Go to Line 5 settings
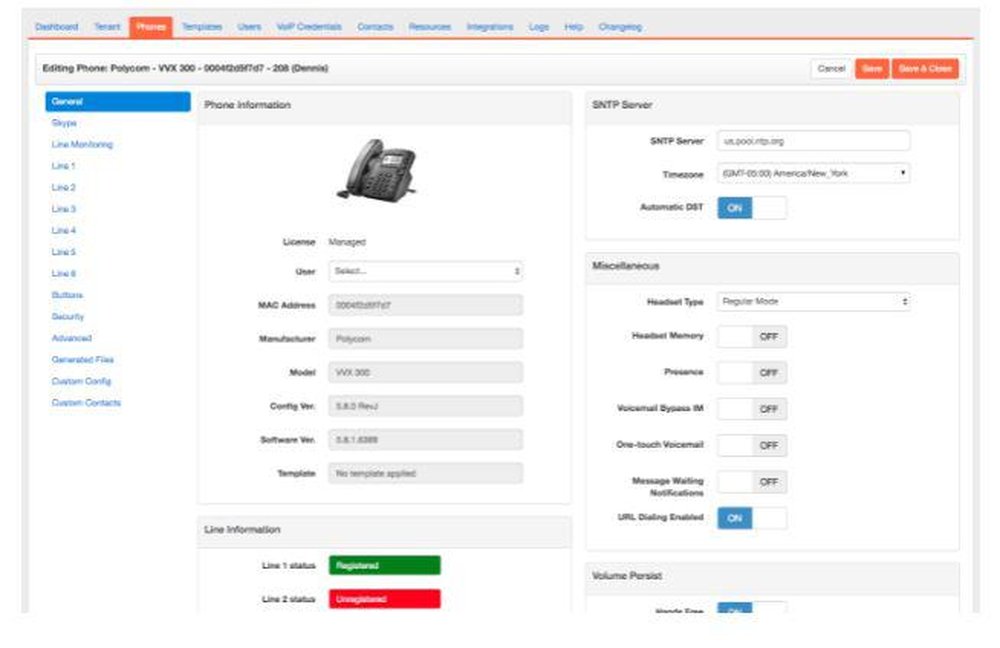Screen dimensions: 1000x648 pos(64,253)
